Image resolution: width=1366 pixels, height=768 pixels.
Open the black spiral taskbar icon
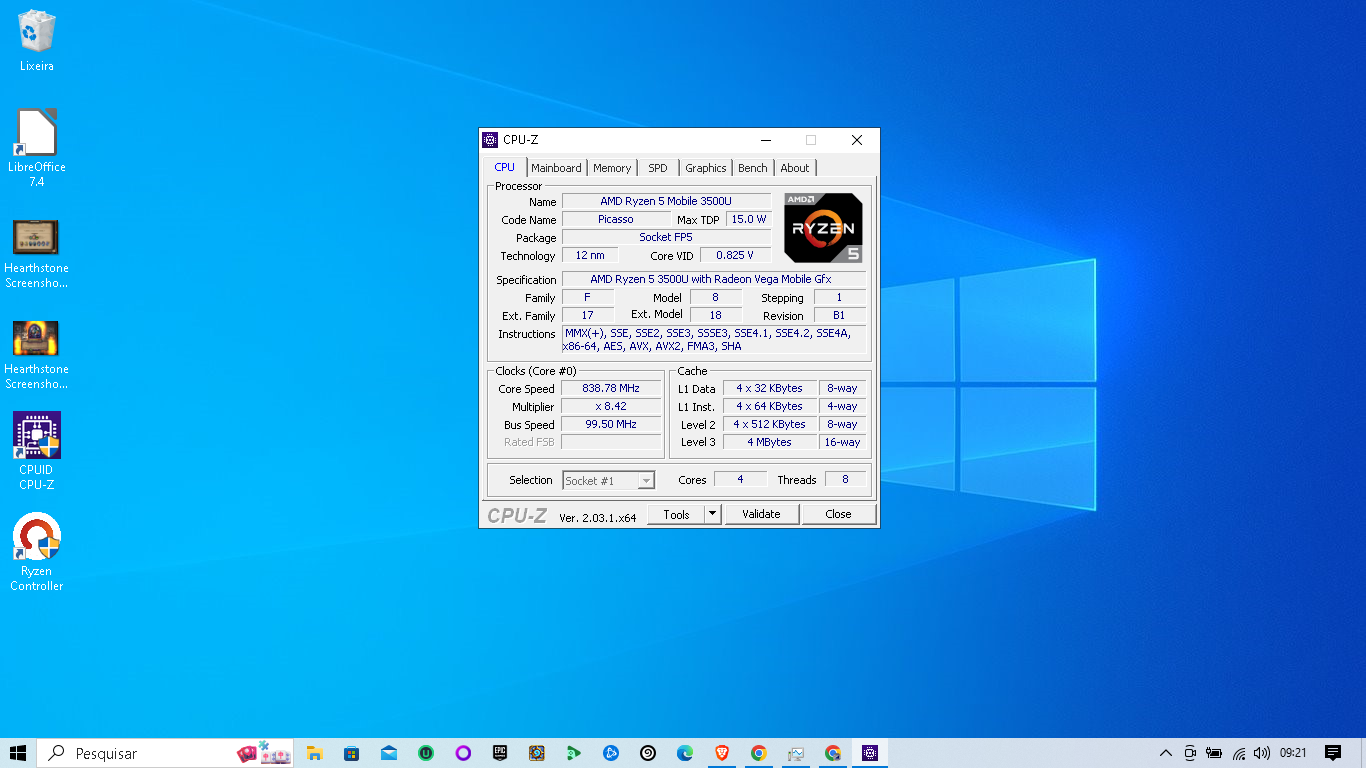pyautogui.click(x=648, y=753)
